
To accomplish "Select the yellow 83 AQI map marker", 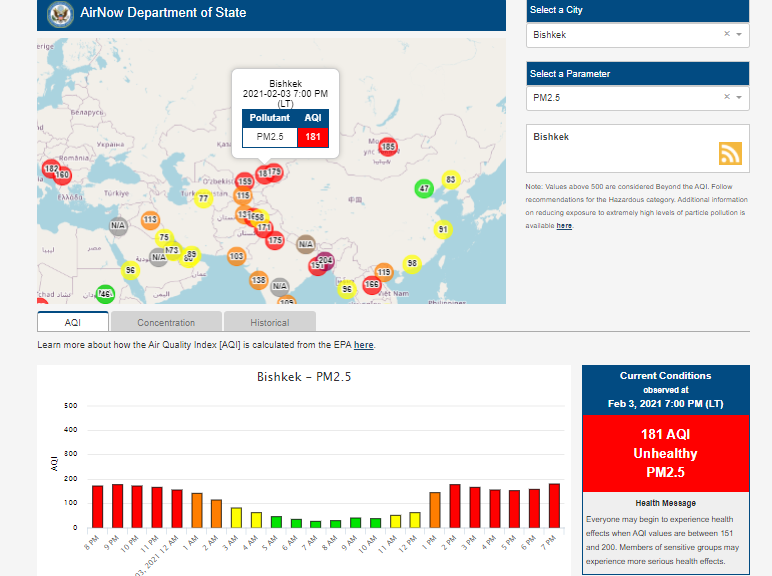I will (x=450, y=180).
